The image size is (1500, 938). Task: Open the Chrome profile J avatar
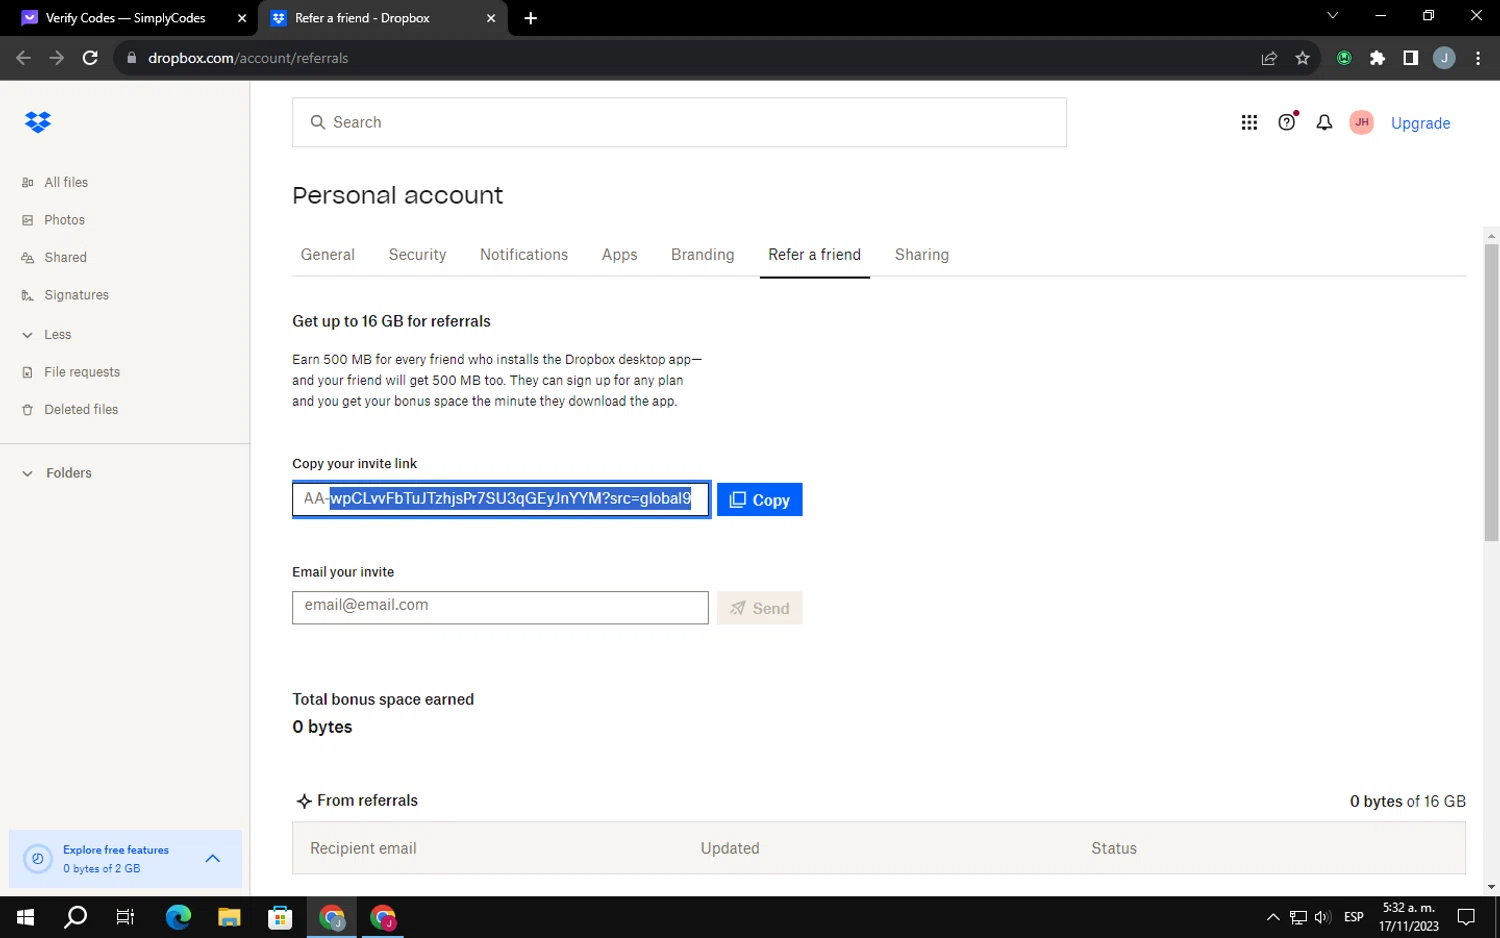(1444, 58)
